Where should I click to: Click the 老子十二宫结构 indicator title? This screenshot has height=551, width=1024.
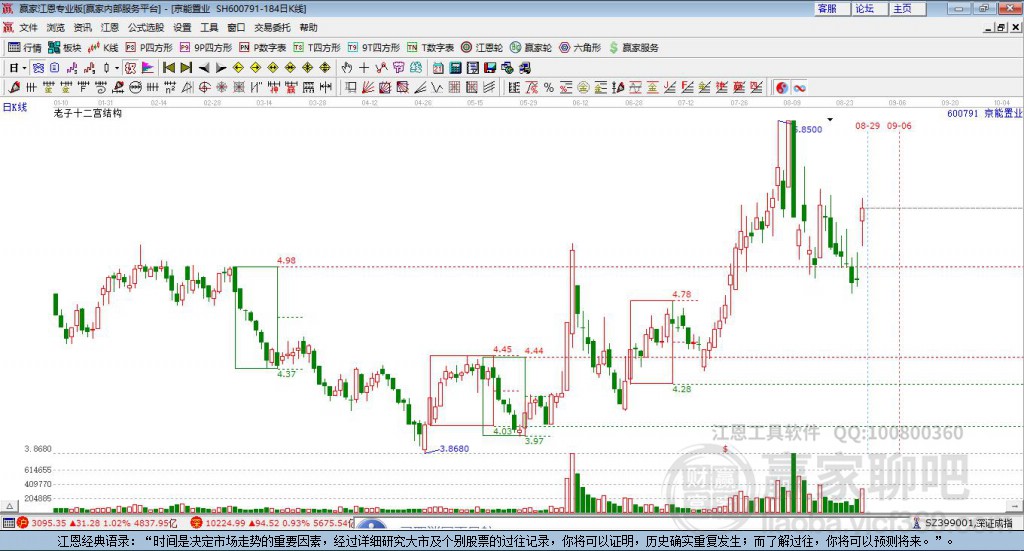click(x=88, y=113)
